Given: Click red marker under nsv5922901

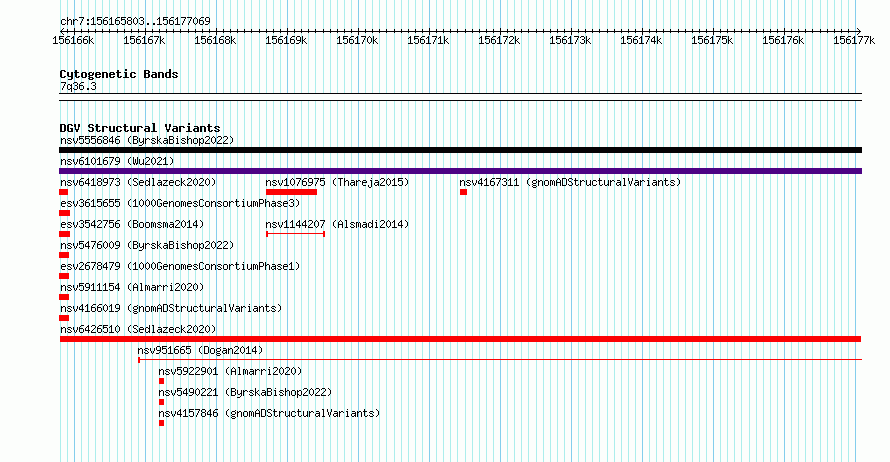Looking at the screenshot, I should click(x=162, y=381).
